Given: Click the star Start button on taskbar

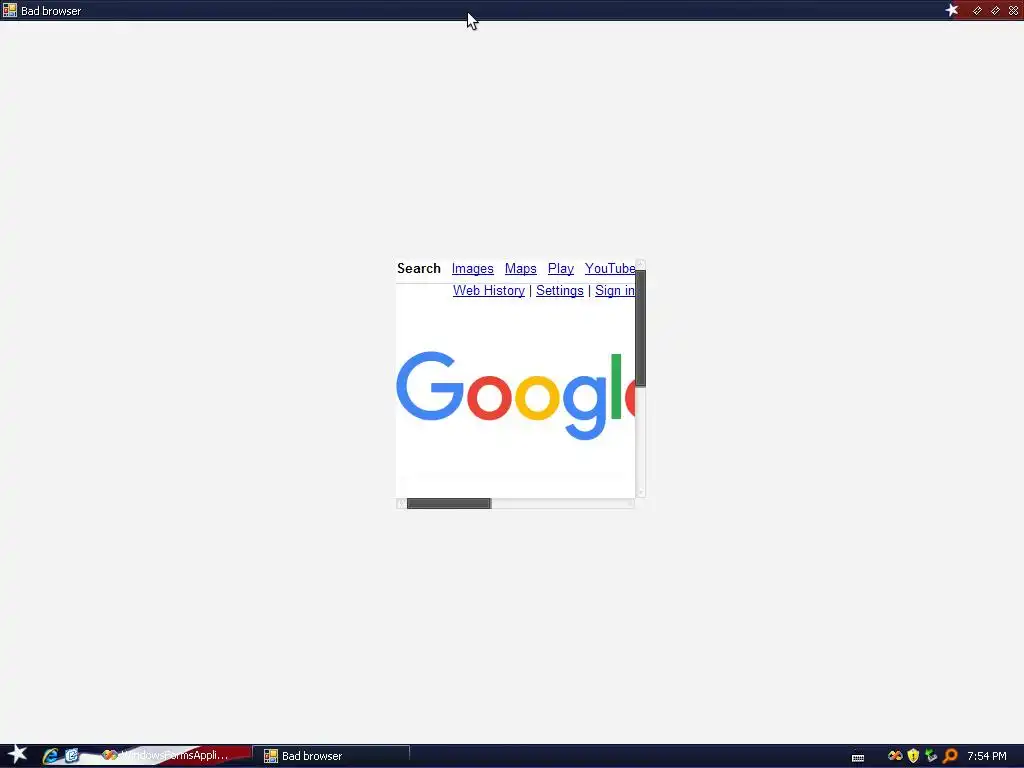Looking at the screenshot, I should [x=17, y=755].
